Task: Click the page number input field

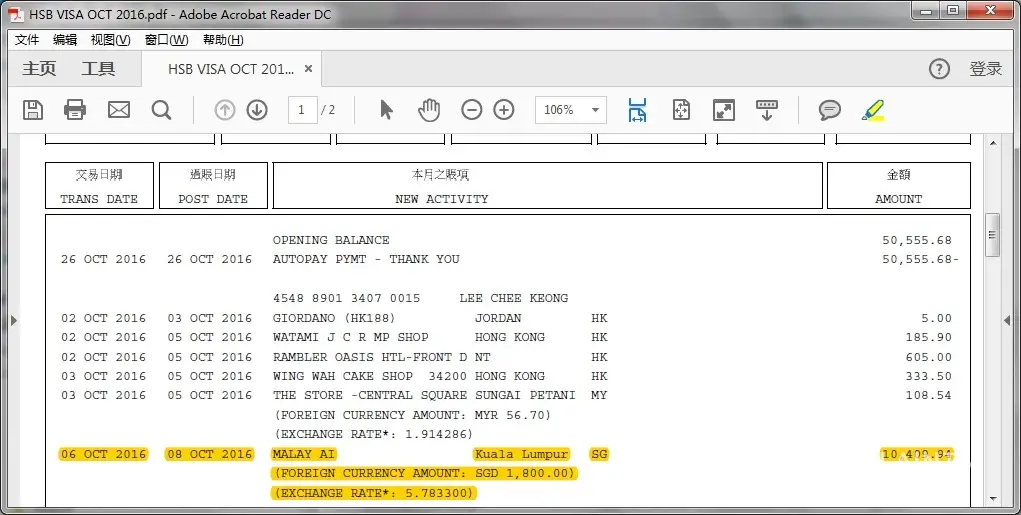Action: [x=302, y=110]
